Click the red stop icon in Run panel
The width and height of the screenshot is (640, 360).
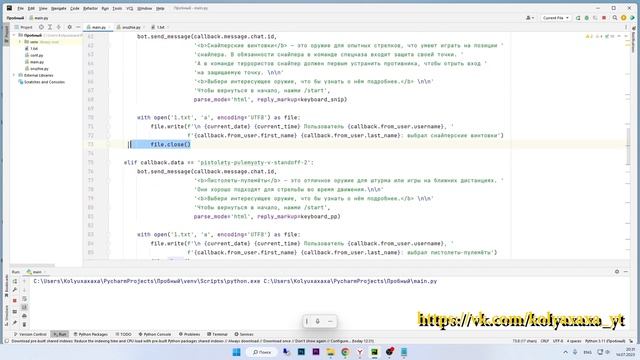[x=15, y=300]
